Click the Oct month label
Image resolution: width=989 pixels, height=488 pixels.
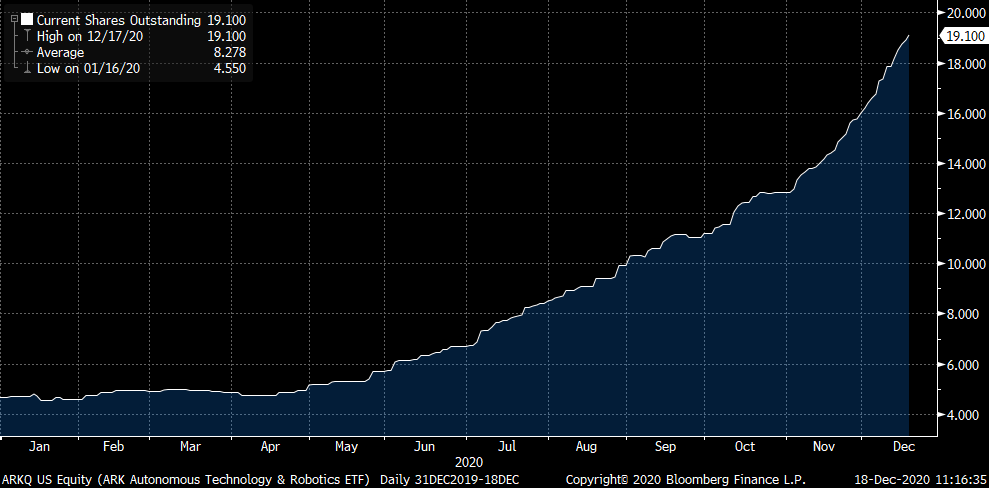[x=745, y=446]
